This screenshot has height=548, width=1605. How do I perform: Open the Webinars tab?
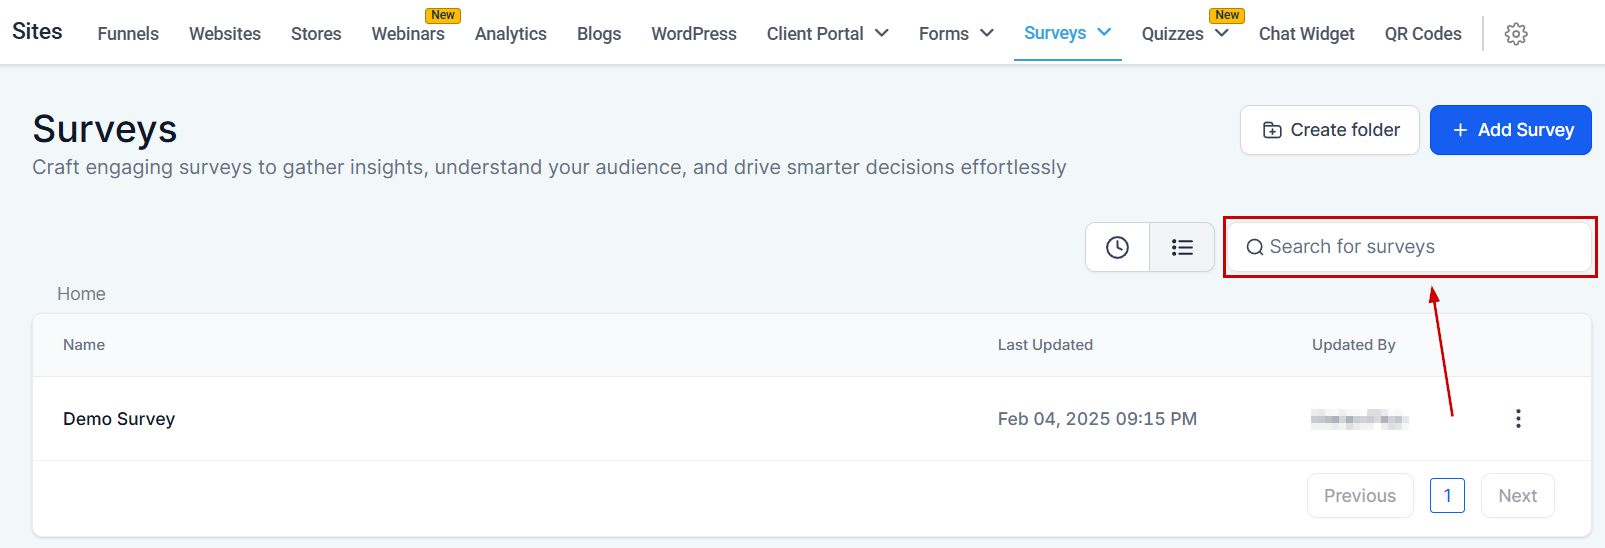coord(408,34)
